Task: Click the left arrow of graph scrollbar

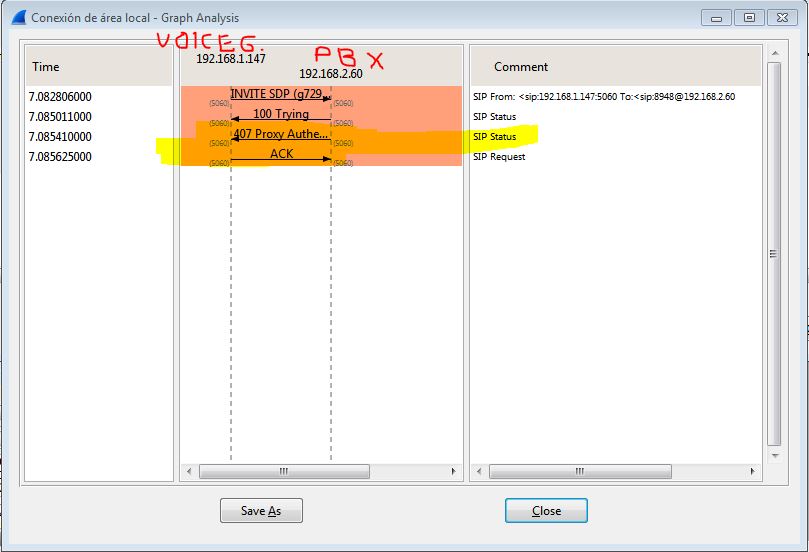Action: pos(189,471)
